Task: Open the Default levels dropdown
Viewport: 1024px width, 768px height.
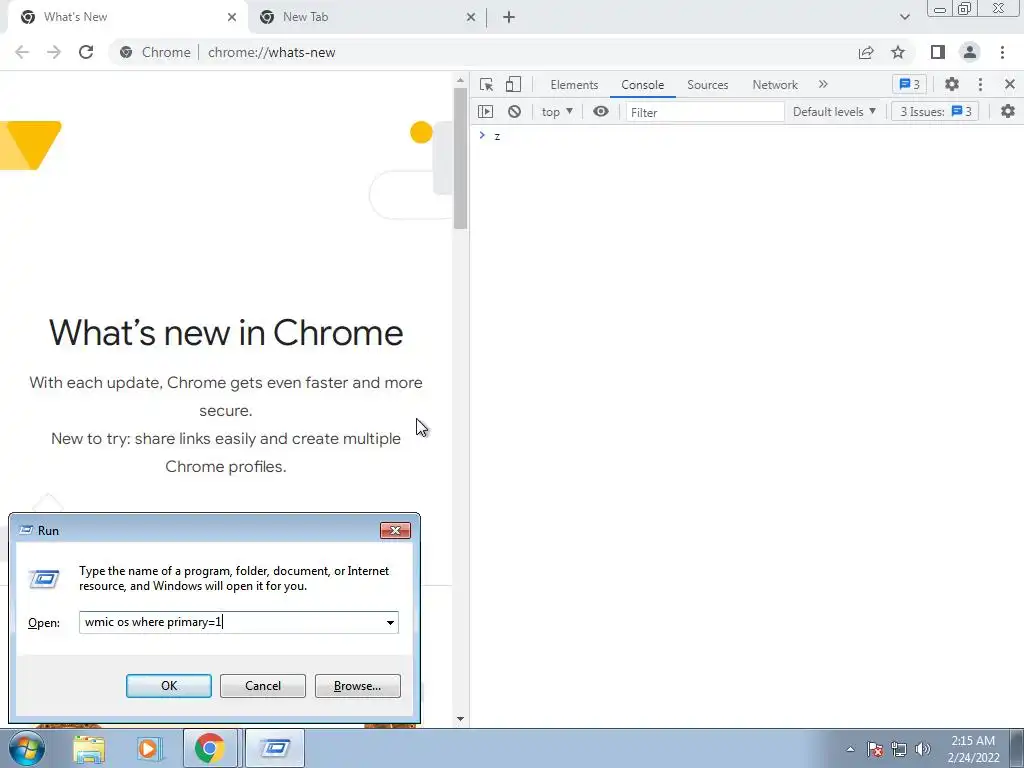Action: [x=834, y=112]
